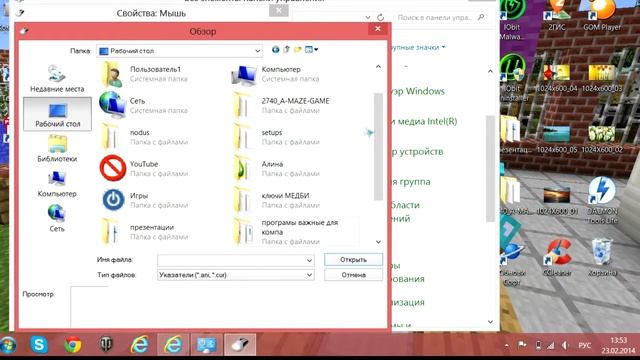Click the Back navigation icon in Обзор
640x360 pixels.
(x=276, y=49)
